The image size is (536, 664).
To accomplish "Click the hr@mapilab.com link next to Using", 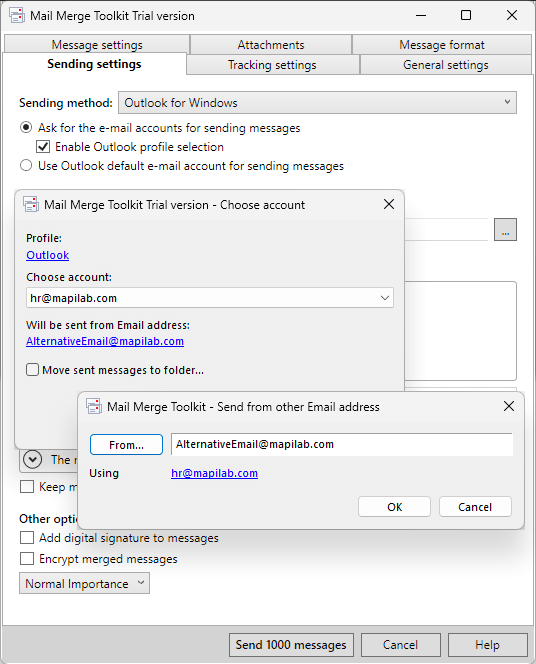I will tap(214, 473).
